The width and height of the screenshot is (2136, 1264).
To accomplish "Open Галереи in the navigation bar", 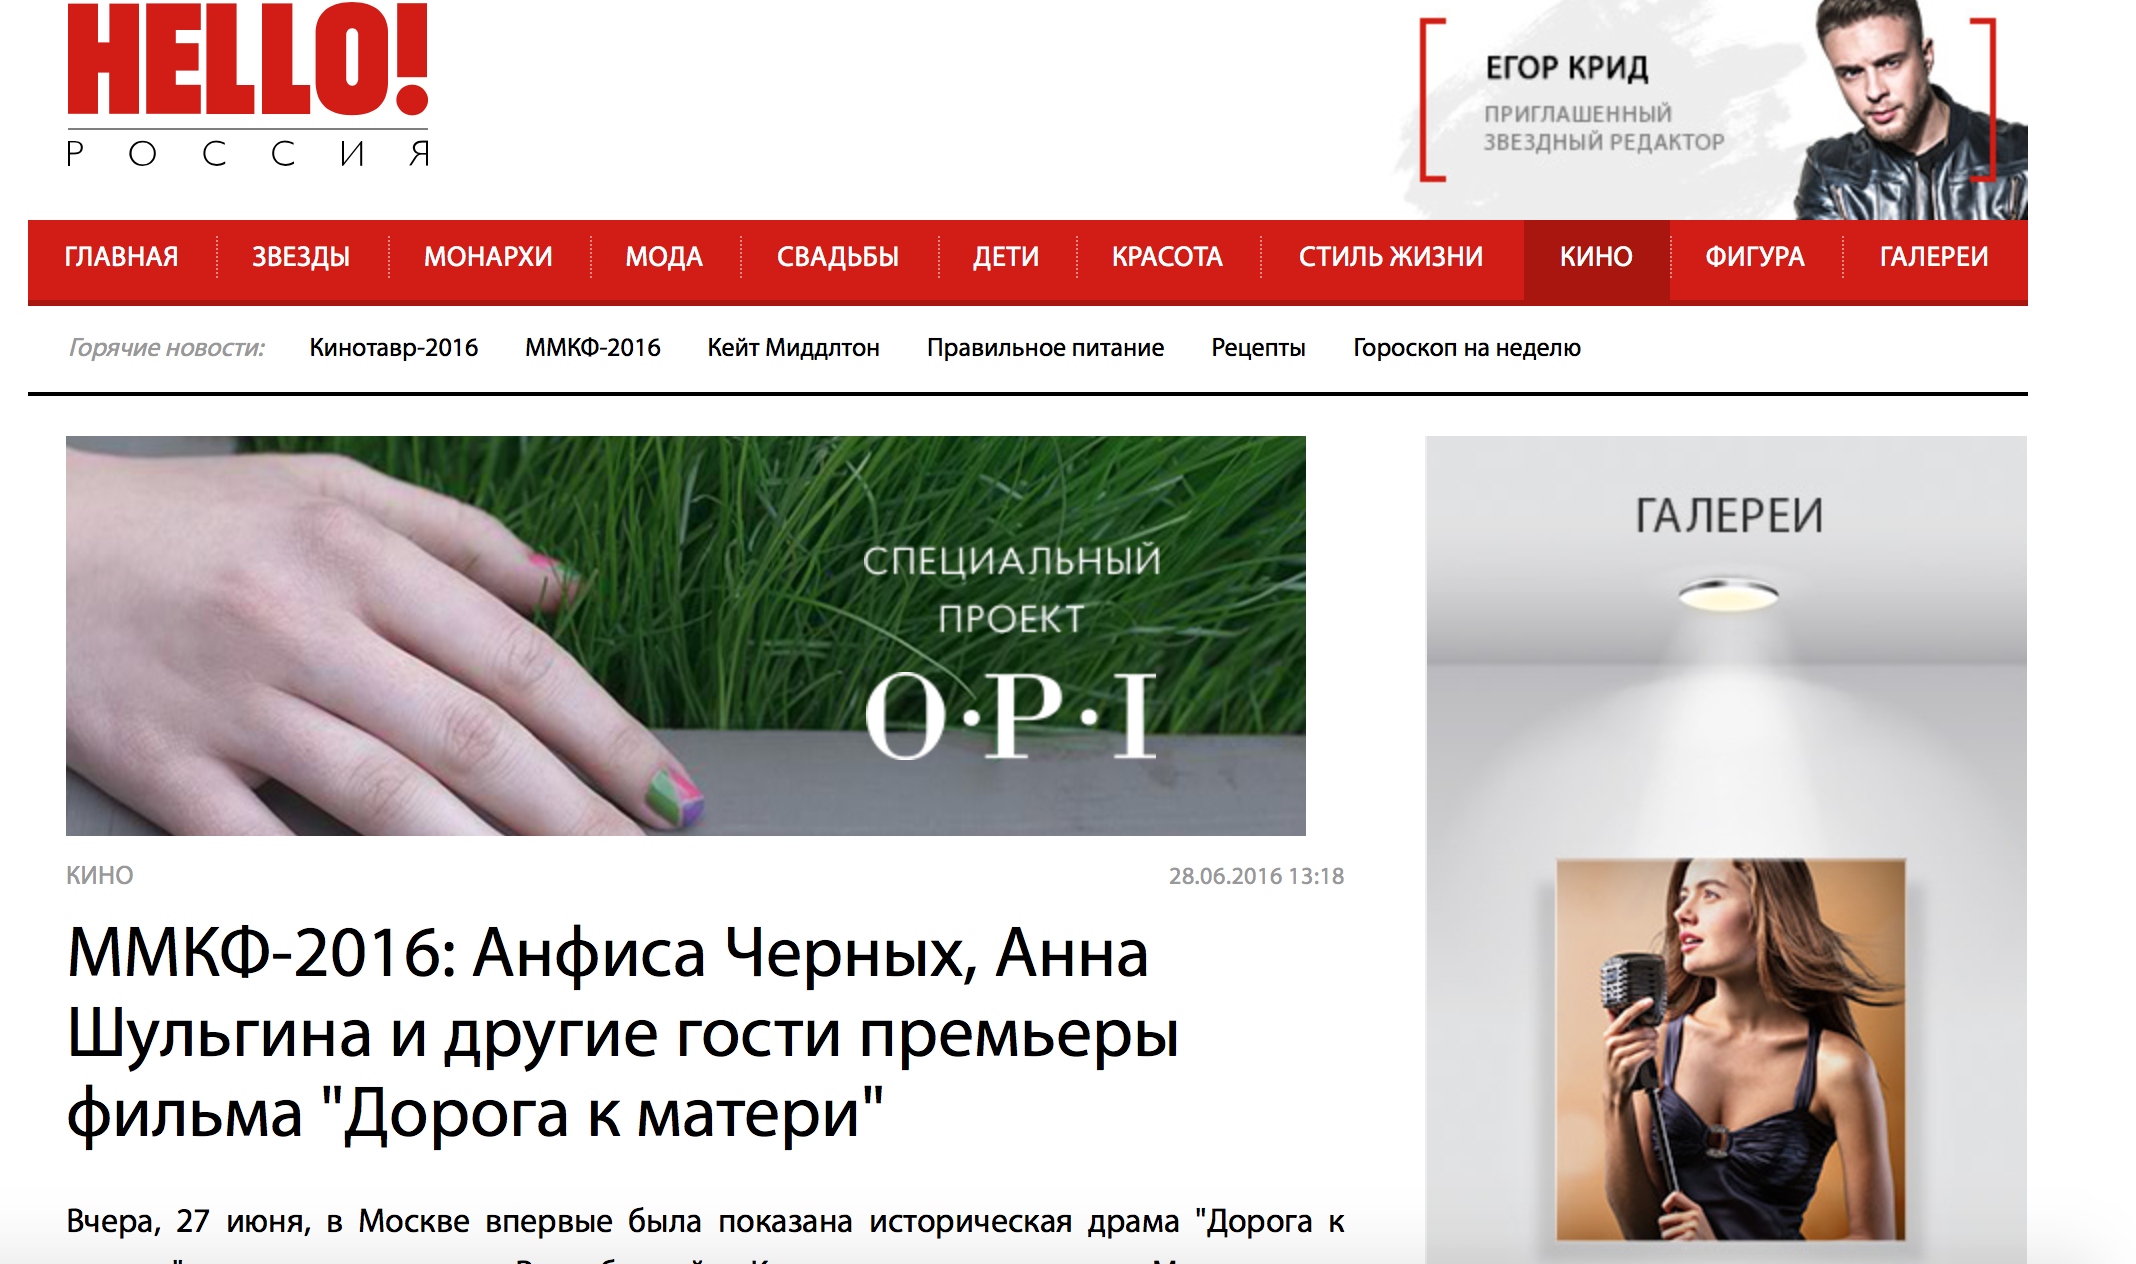I will (x=1934, y=257).
